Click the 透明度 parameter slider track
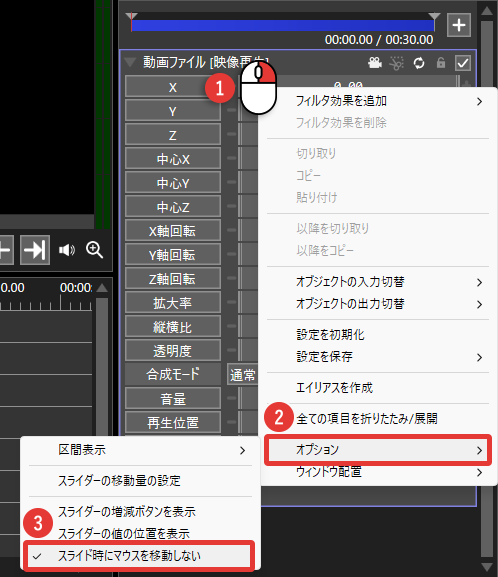The height and width of the screenshot is (577, 498). (x=247, y=350)
